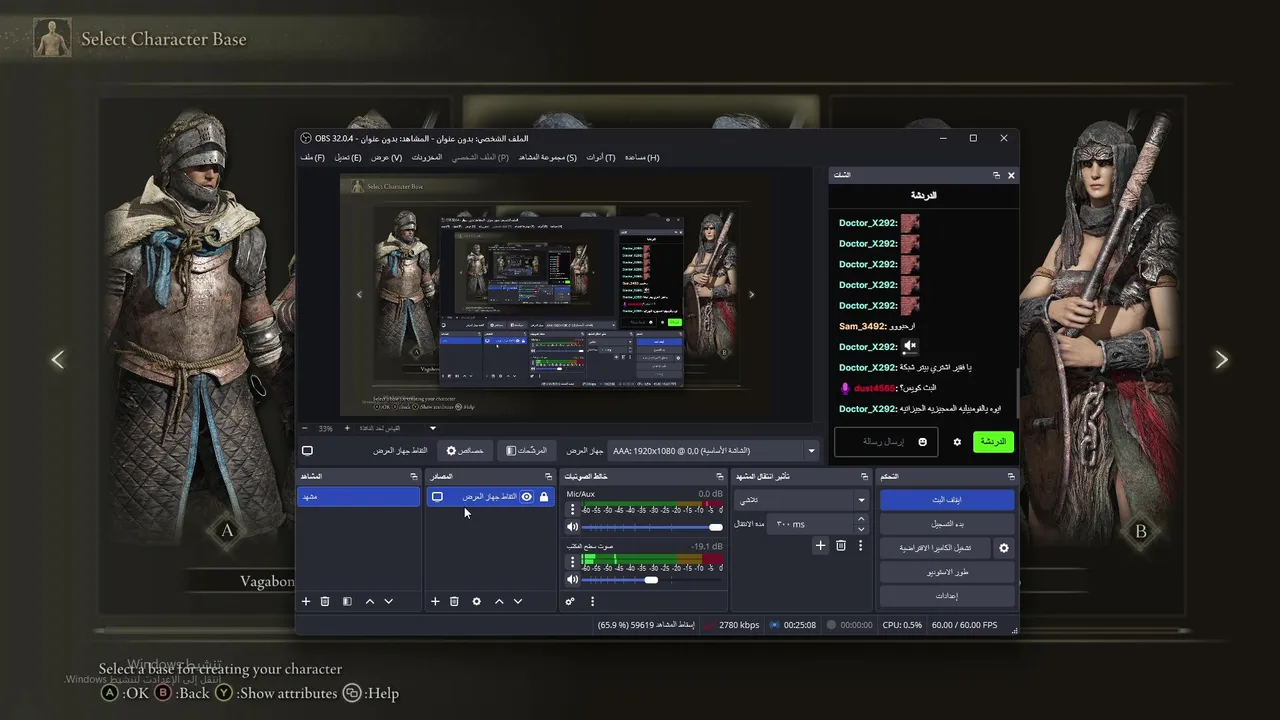The height and width of the screenshot is (720, 1280).
Task: Zoom in preview with the plus icon
Action: tap(347, 428)
